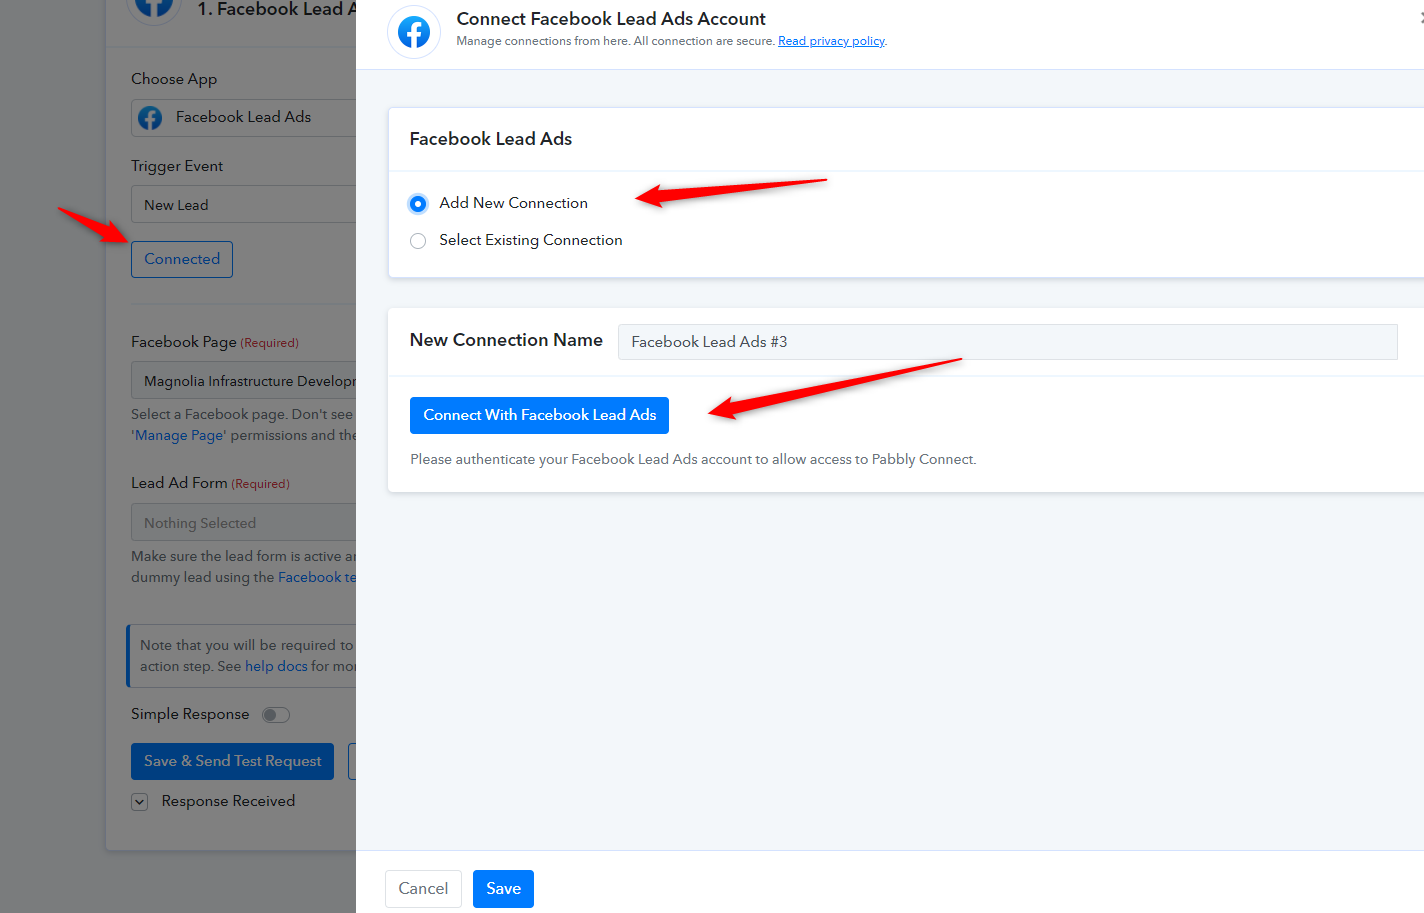Click the 'Add New Connection' label text
1424x913 pixels.
(x=513, y=203)
